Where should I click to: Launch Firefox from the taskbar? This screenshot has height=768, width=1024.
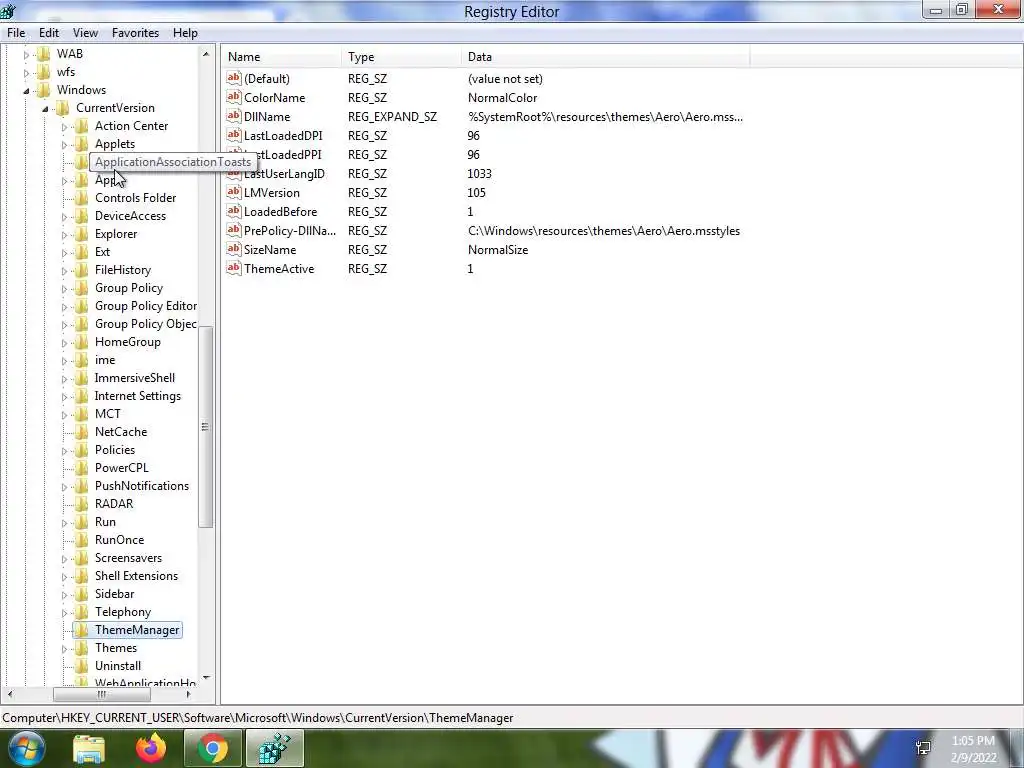[x=151, y=748]
